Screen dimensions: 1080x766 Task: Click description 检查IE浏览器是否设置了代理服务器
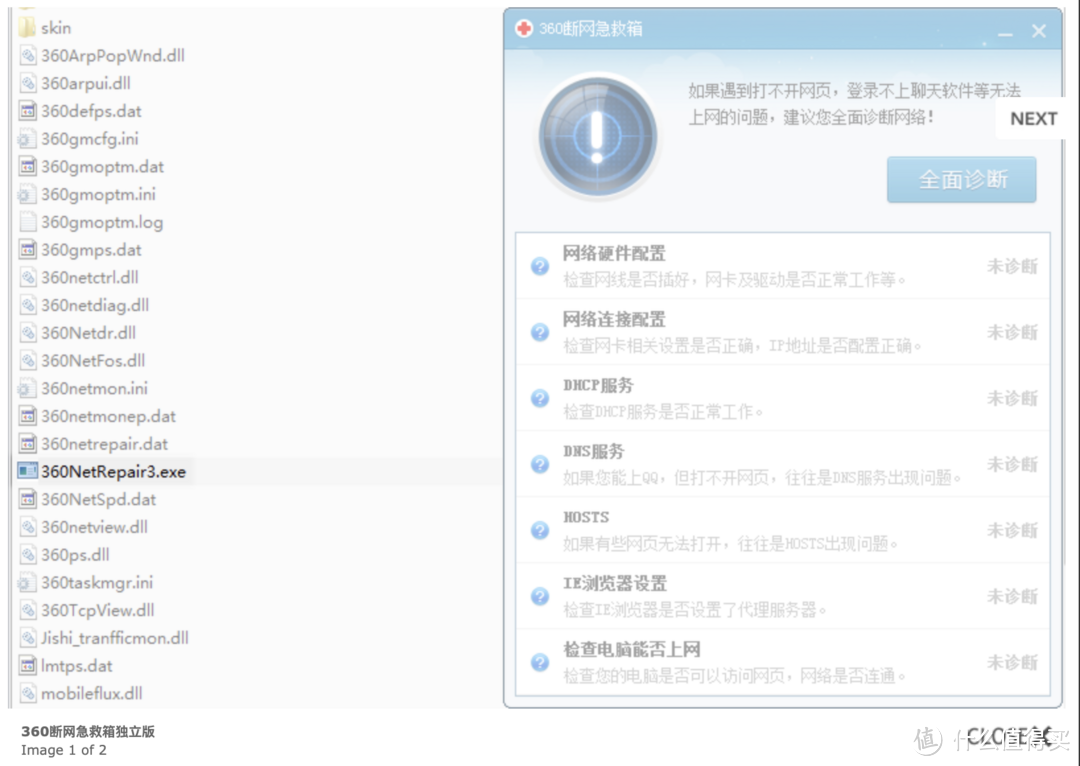tap(695, 610)
